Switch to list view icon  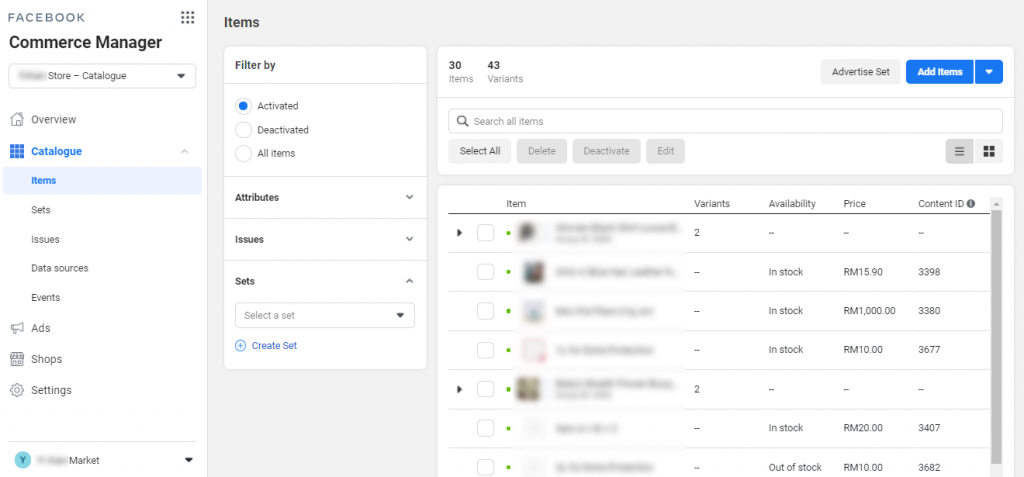pos(959,152)
